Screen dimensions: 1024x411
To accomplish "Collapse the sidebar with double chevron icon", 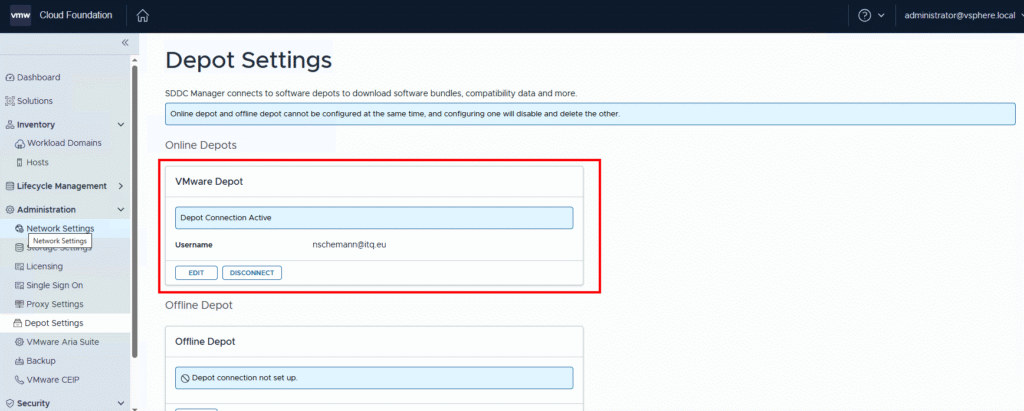I will pyautogui.click(x=125, y=42).
